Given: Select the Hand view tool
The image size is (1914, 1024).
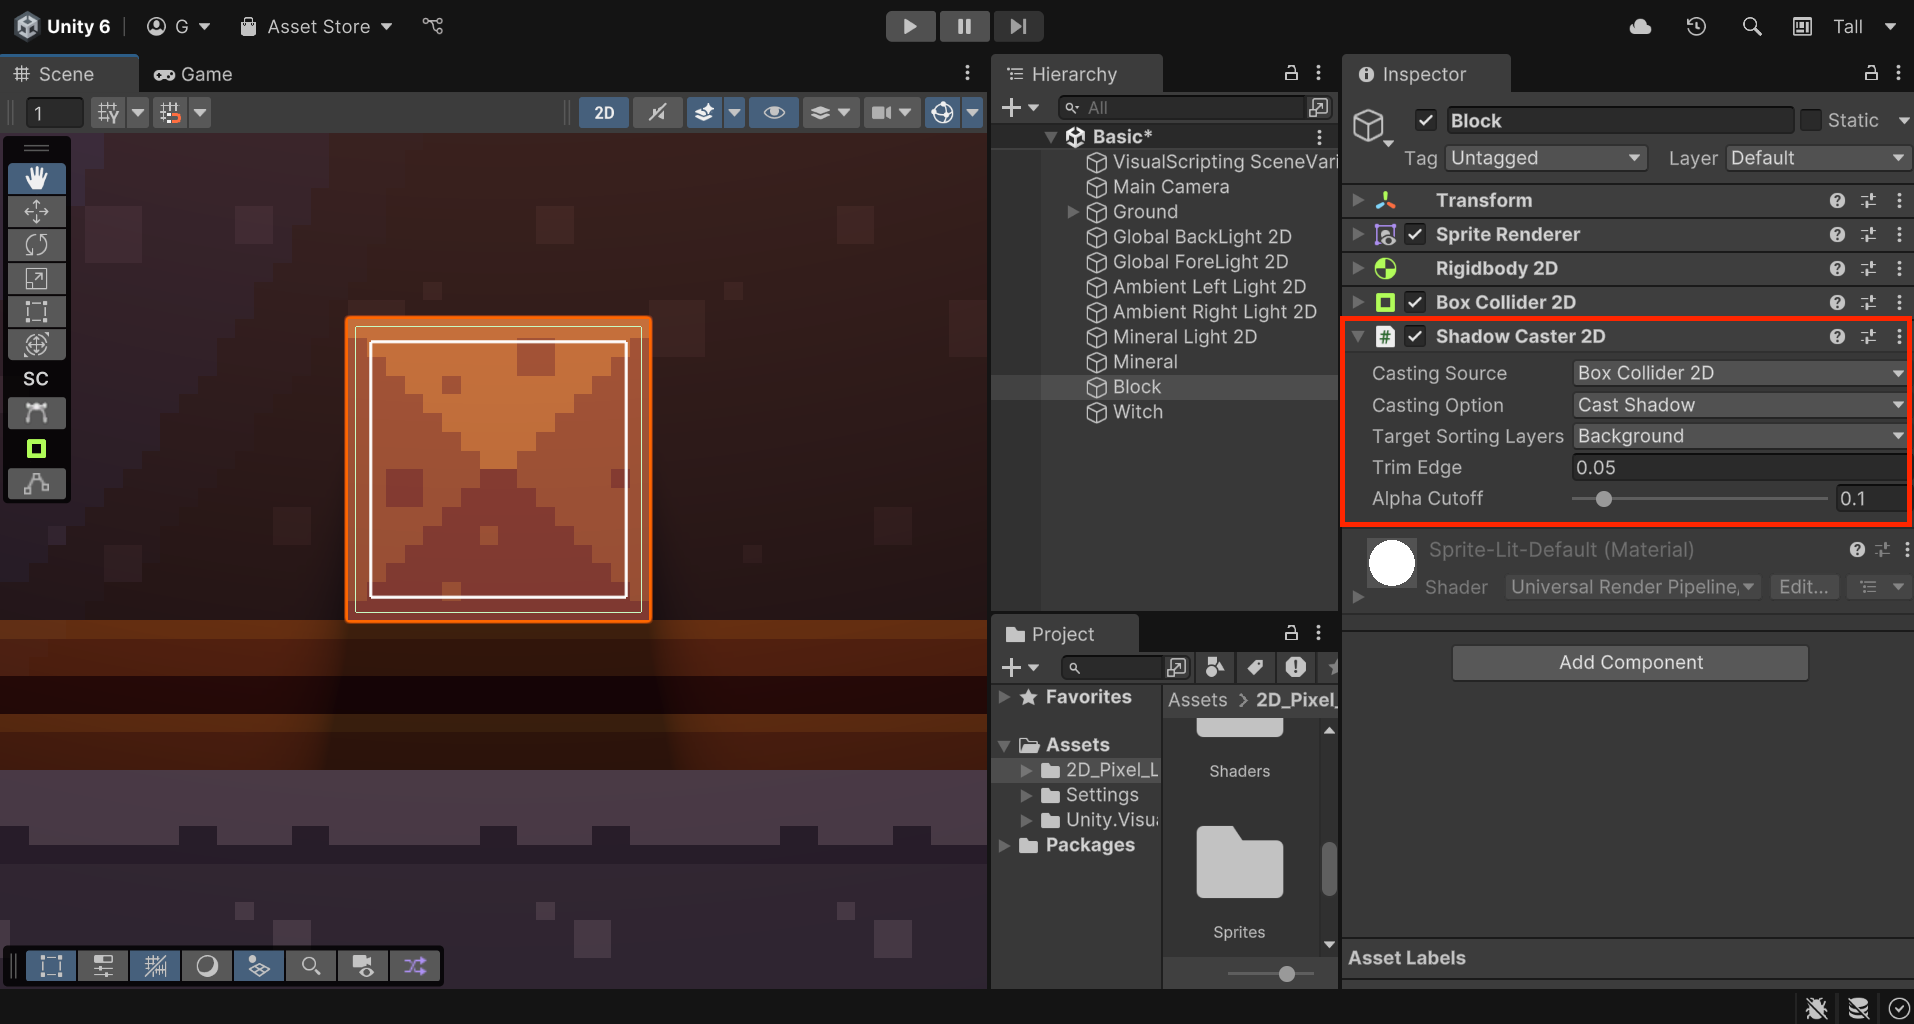Looking at the screenshot, I should 37,178.
